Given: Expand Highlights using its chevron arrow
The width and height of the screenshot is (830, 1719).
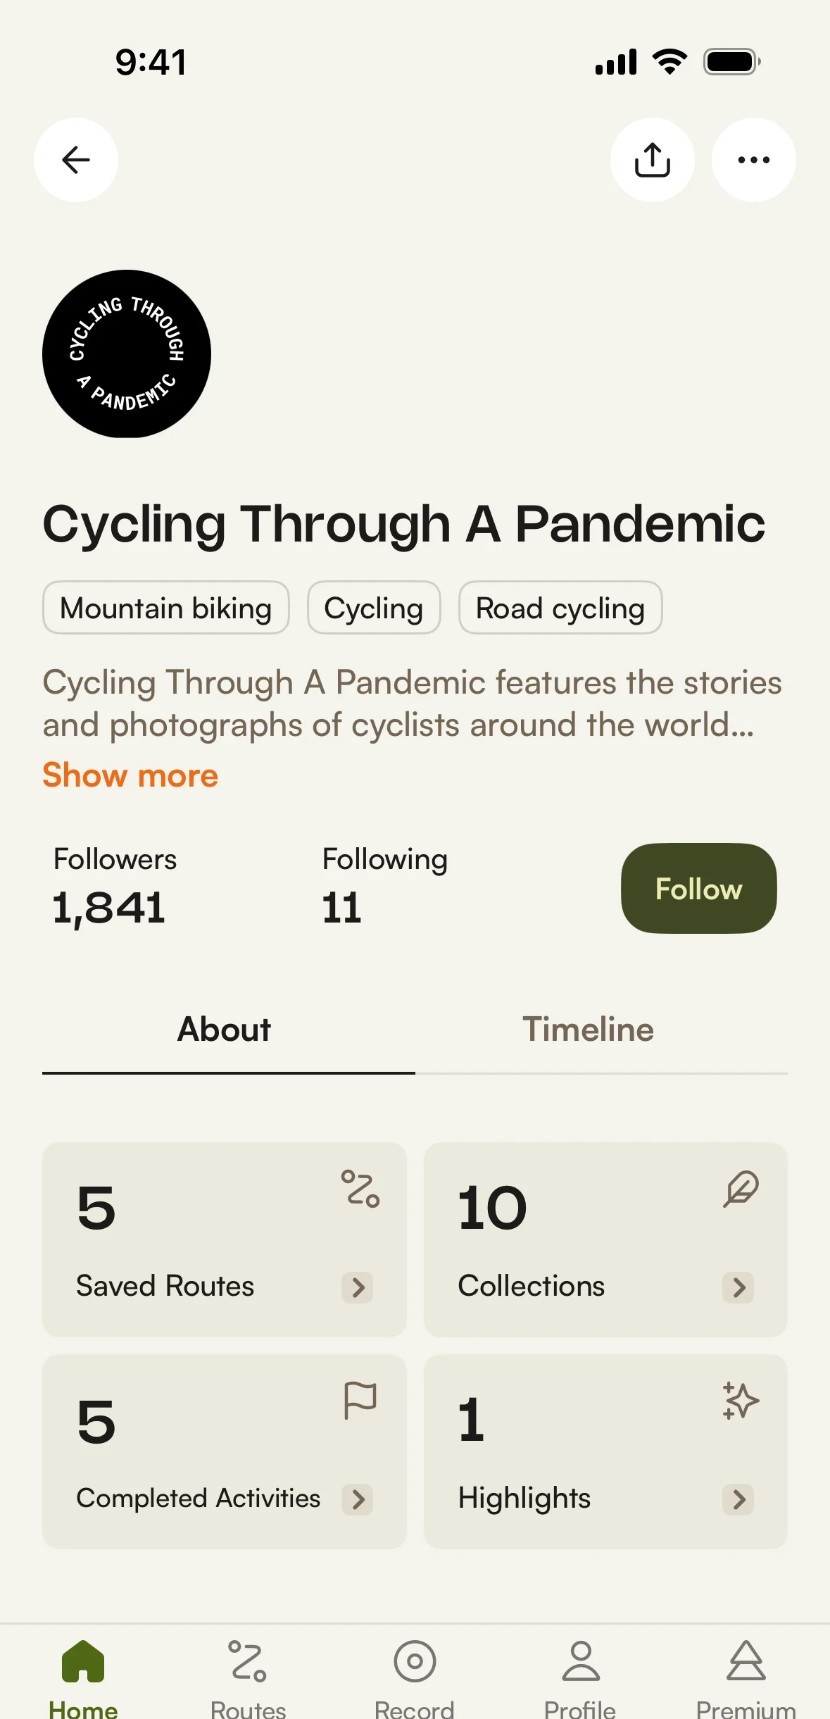Looking at the screenshot, I should point(739,1499).
